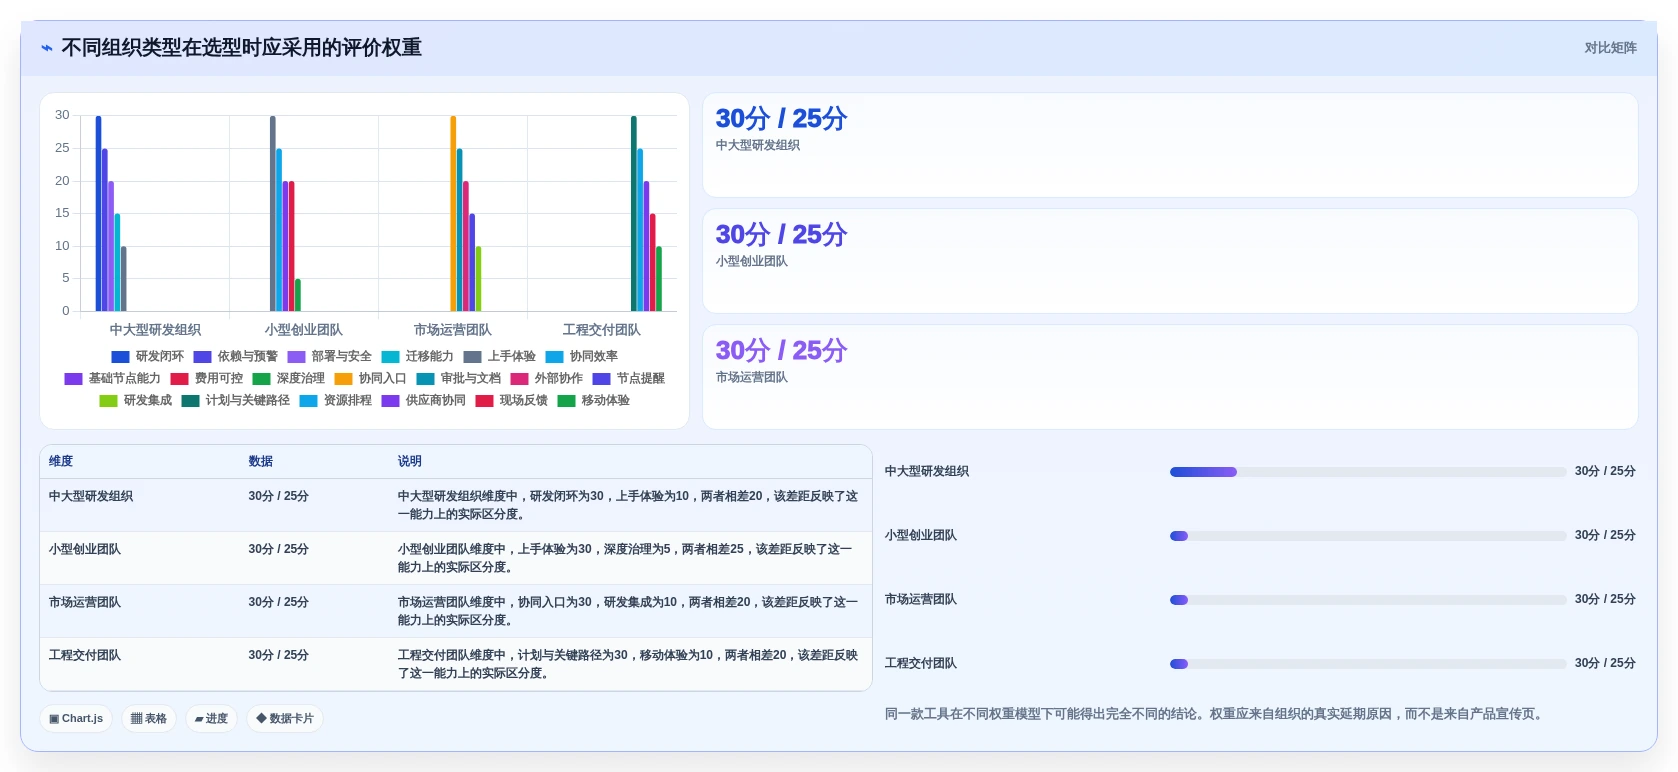Click the 小型创业团队 chart axis label

[303, 329]
